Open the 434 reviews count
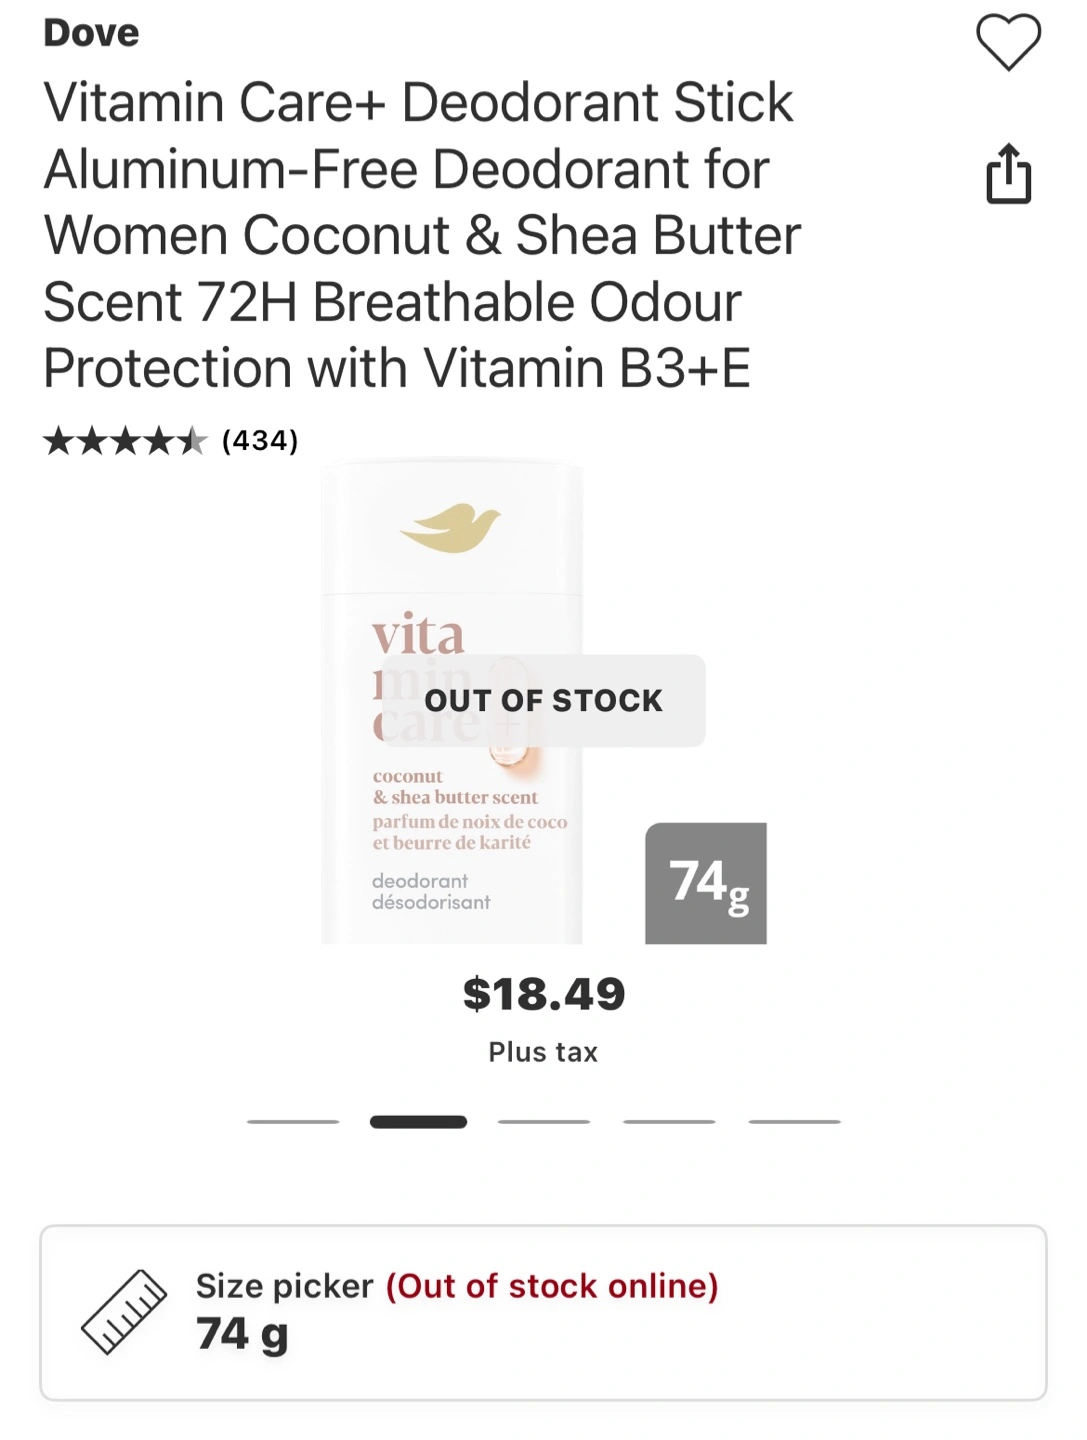This screenshot has height=1440, width=1087. [x=260, y=441]
